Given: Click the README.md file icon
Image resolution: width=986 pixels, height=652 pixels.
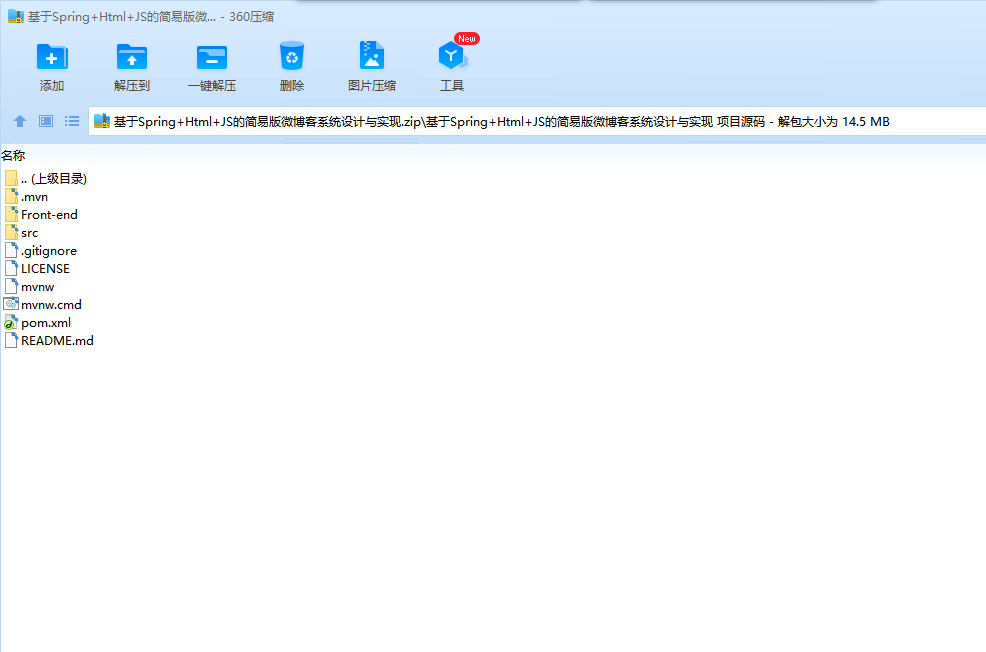Looking at the screenshot, I should 11,340.
